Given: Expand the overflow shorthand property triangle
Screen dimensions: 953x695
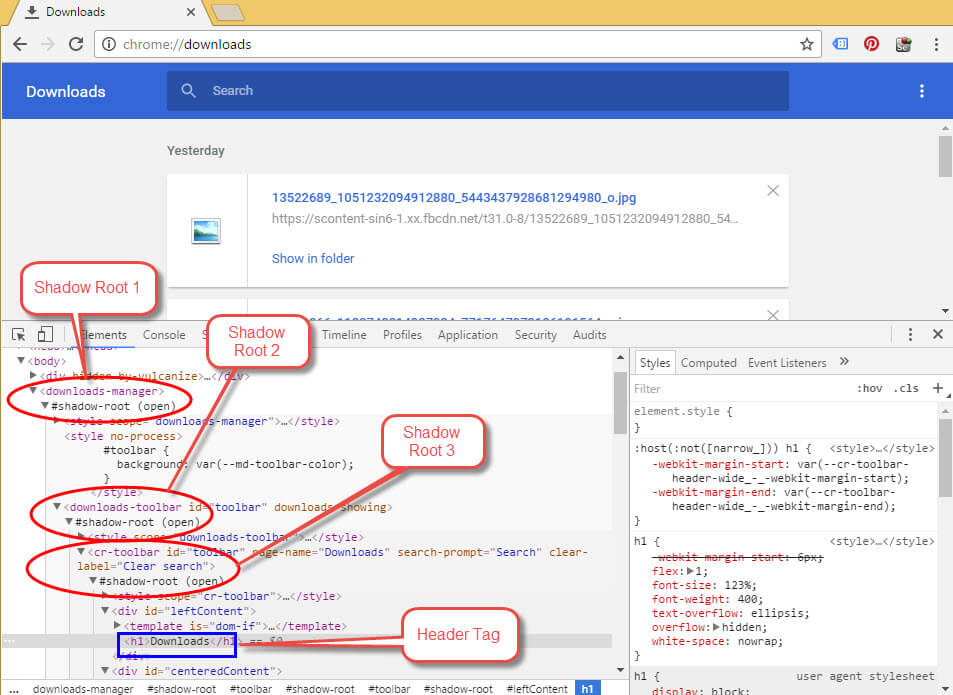Looking at the screenshot, I should 717,627.
